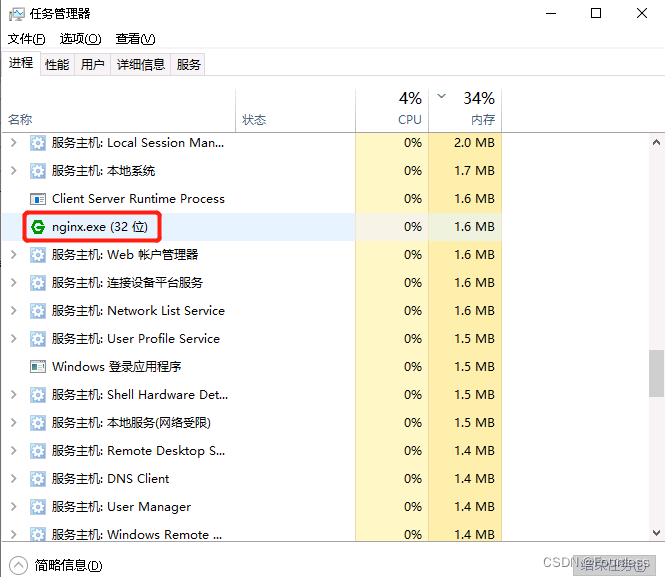Click gear icon of User Profile Service
This screenshot has width=665, height=577.
[x=38, y=339]
